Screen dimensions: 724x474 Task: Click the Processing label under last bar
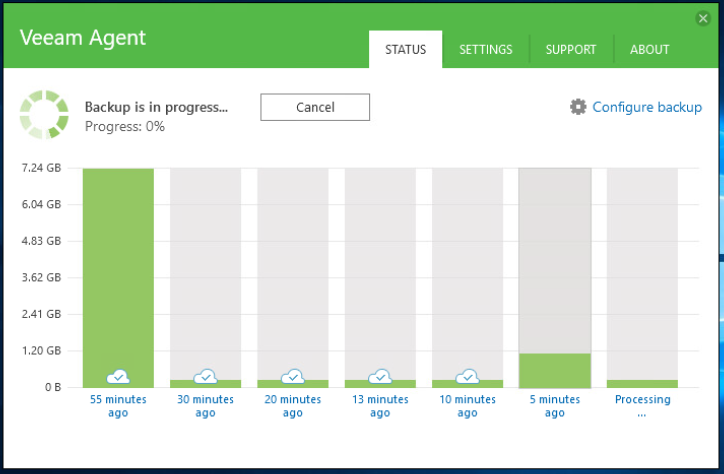pos(642,406)
